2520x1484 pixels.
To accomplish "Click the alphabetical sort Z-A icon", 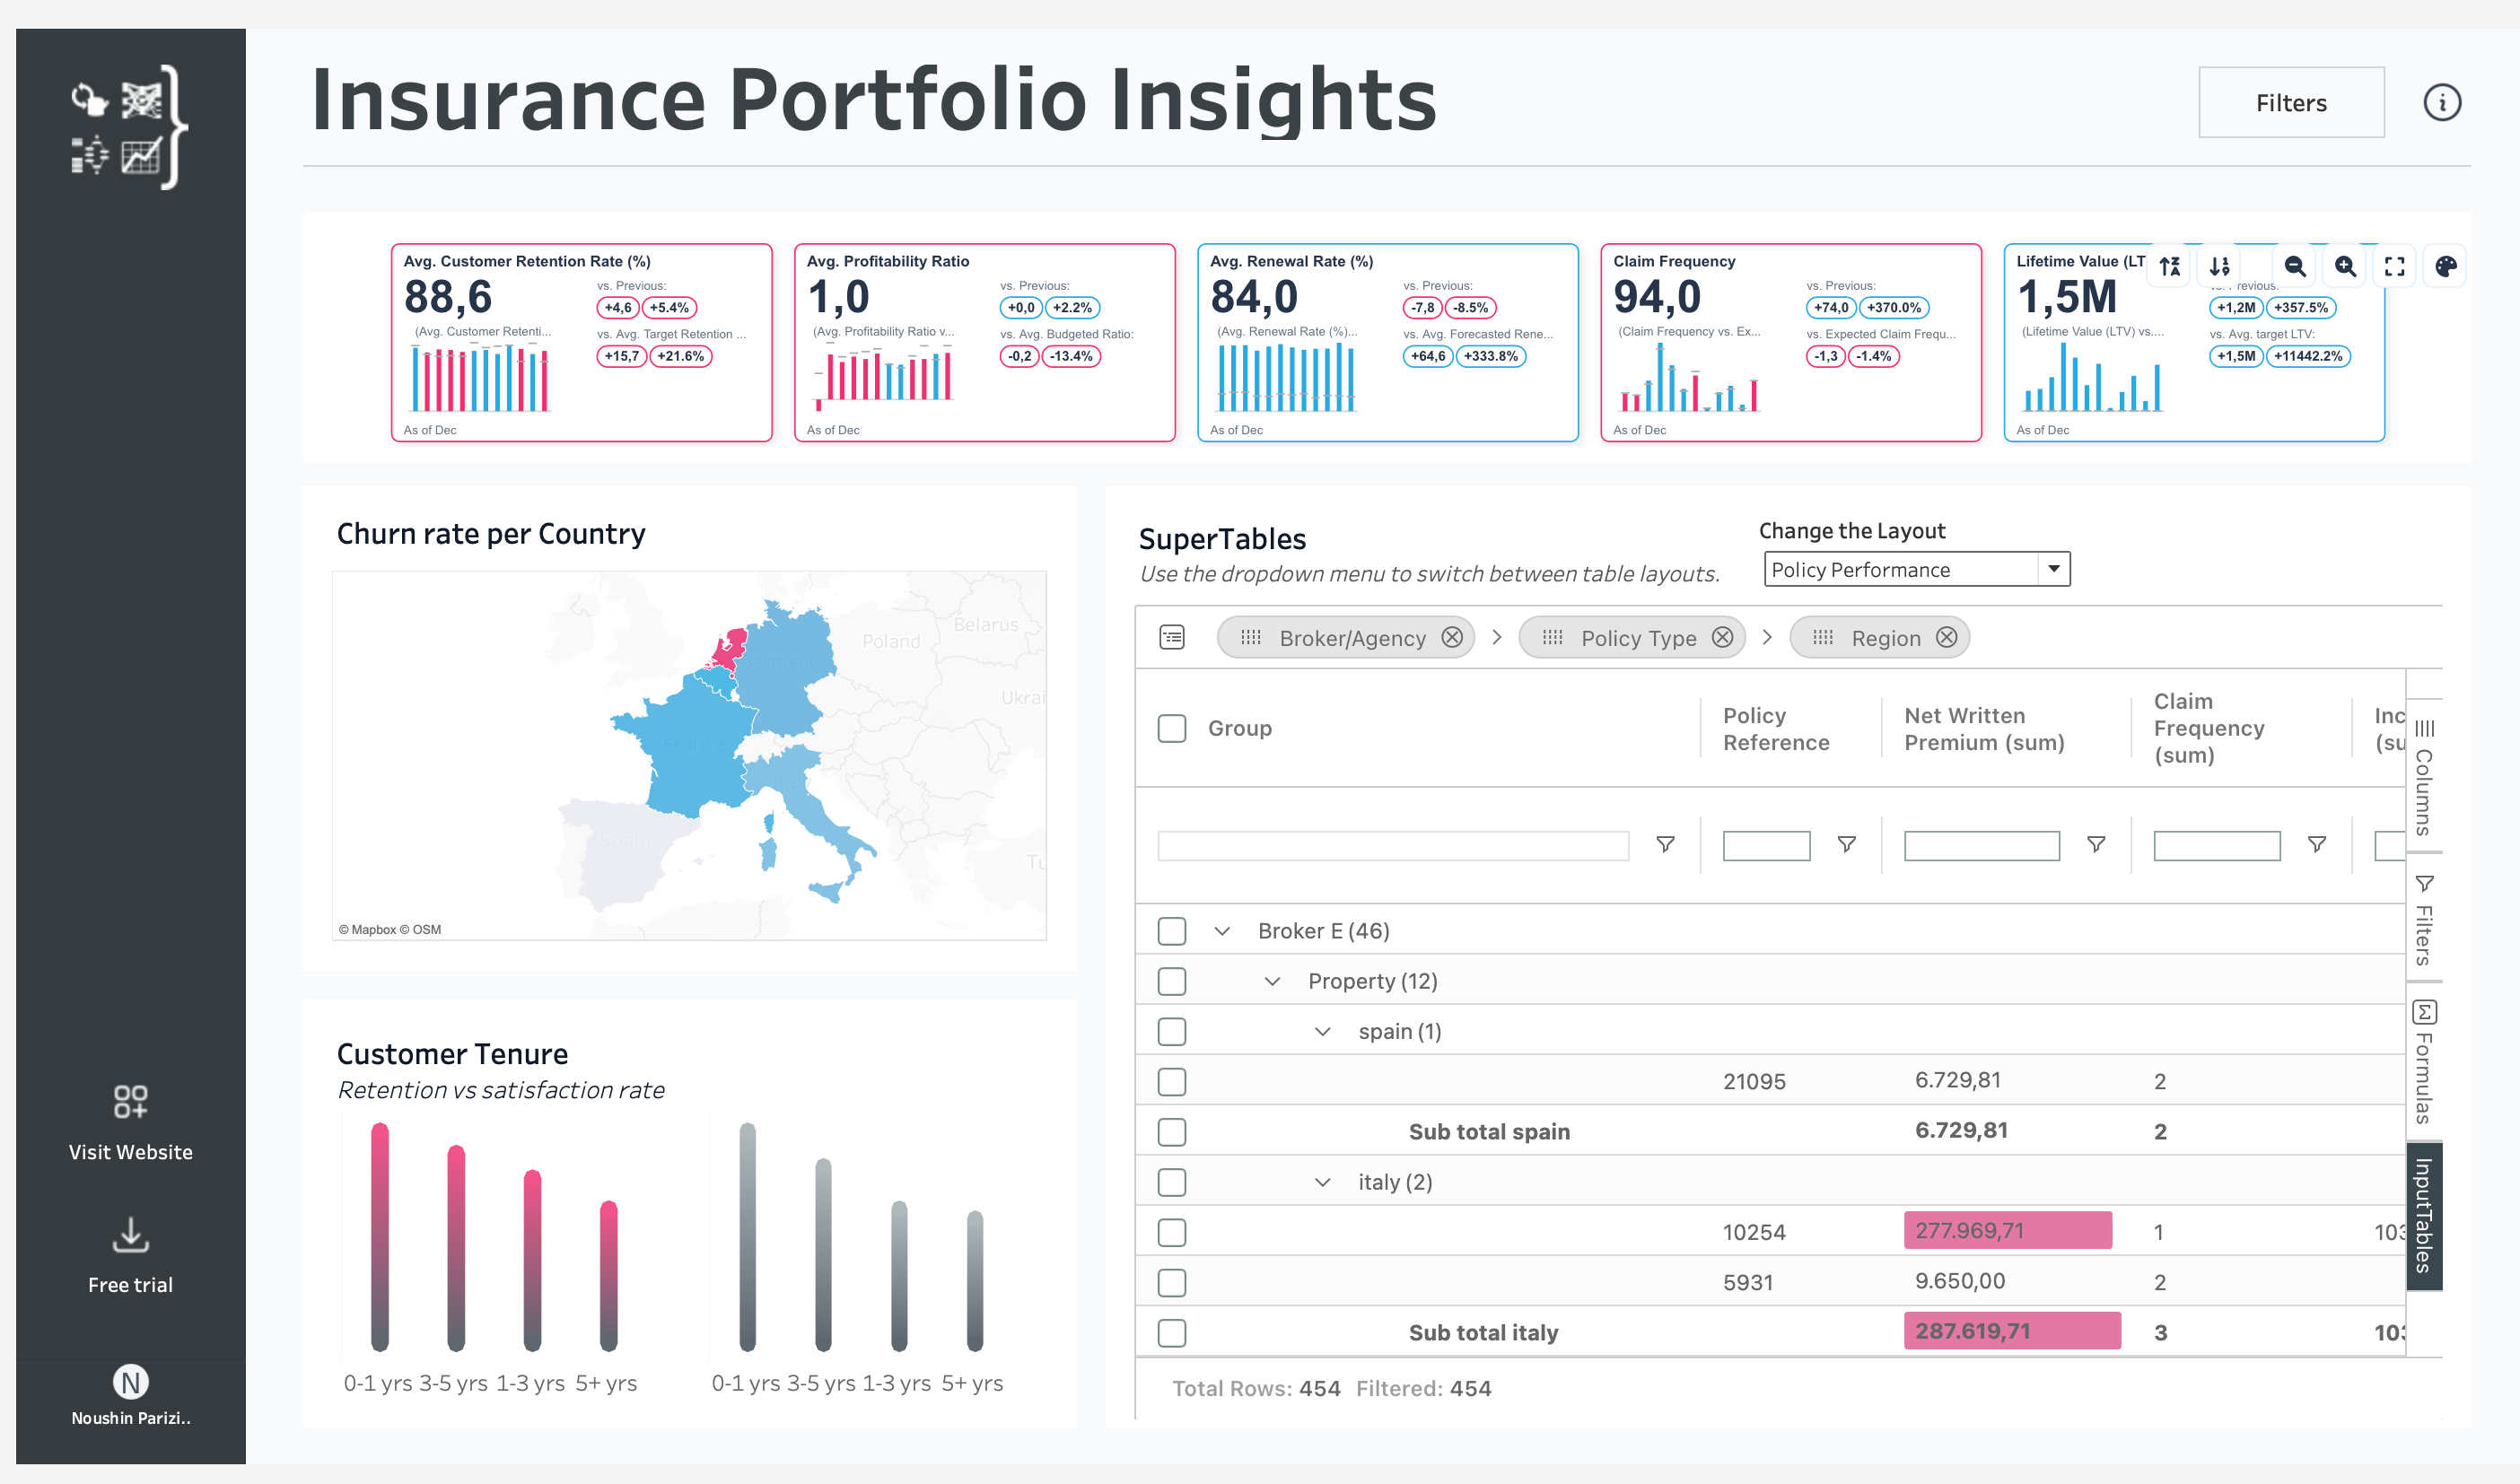I will pyautogui.click(x=2169, y=266).
